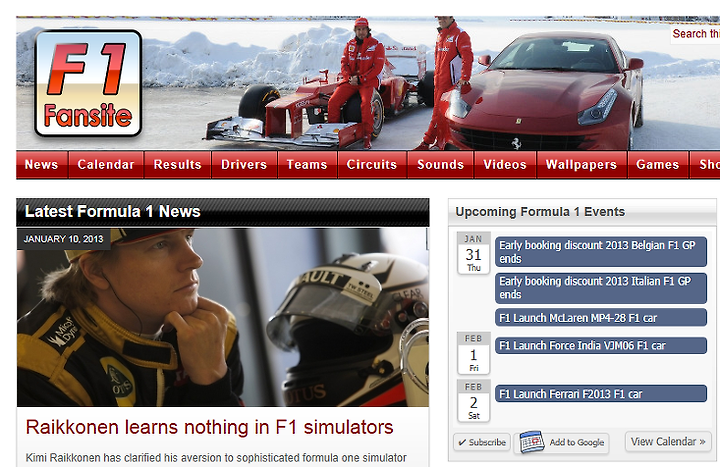Screen dimensions: 720x467
Task: Go to the Results section
Action: pos(178,164)
